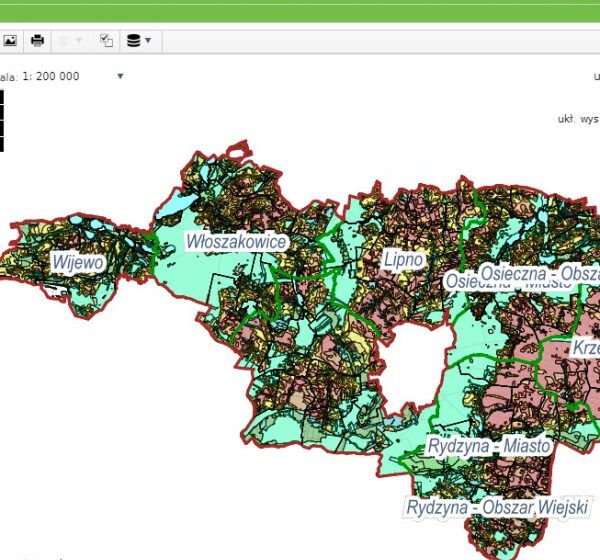Click the printer icon in toolbar
Viewport: 600px width, 560px height.
coord(38,41)
